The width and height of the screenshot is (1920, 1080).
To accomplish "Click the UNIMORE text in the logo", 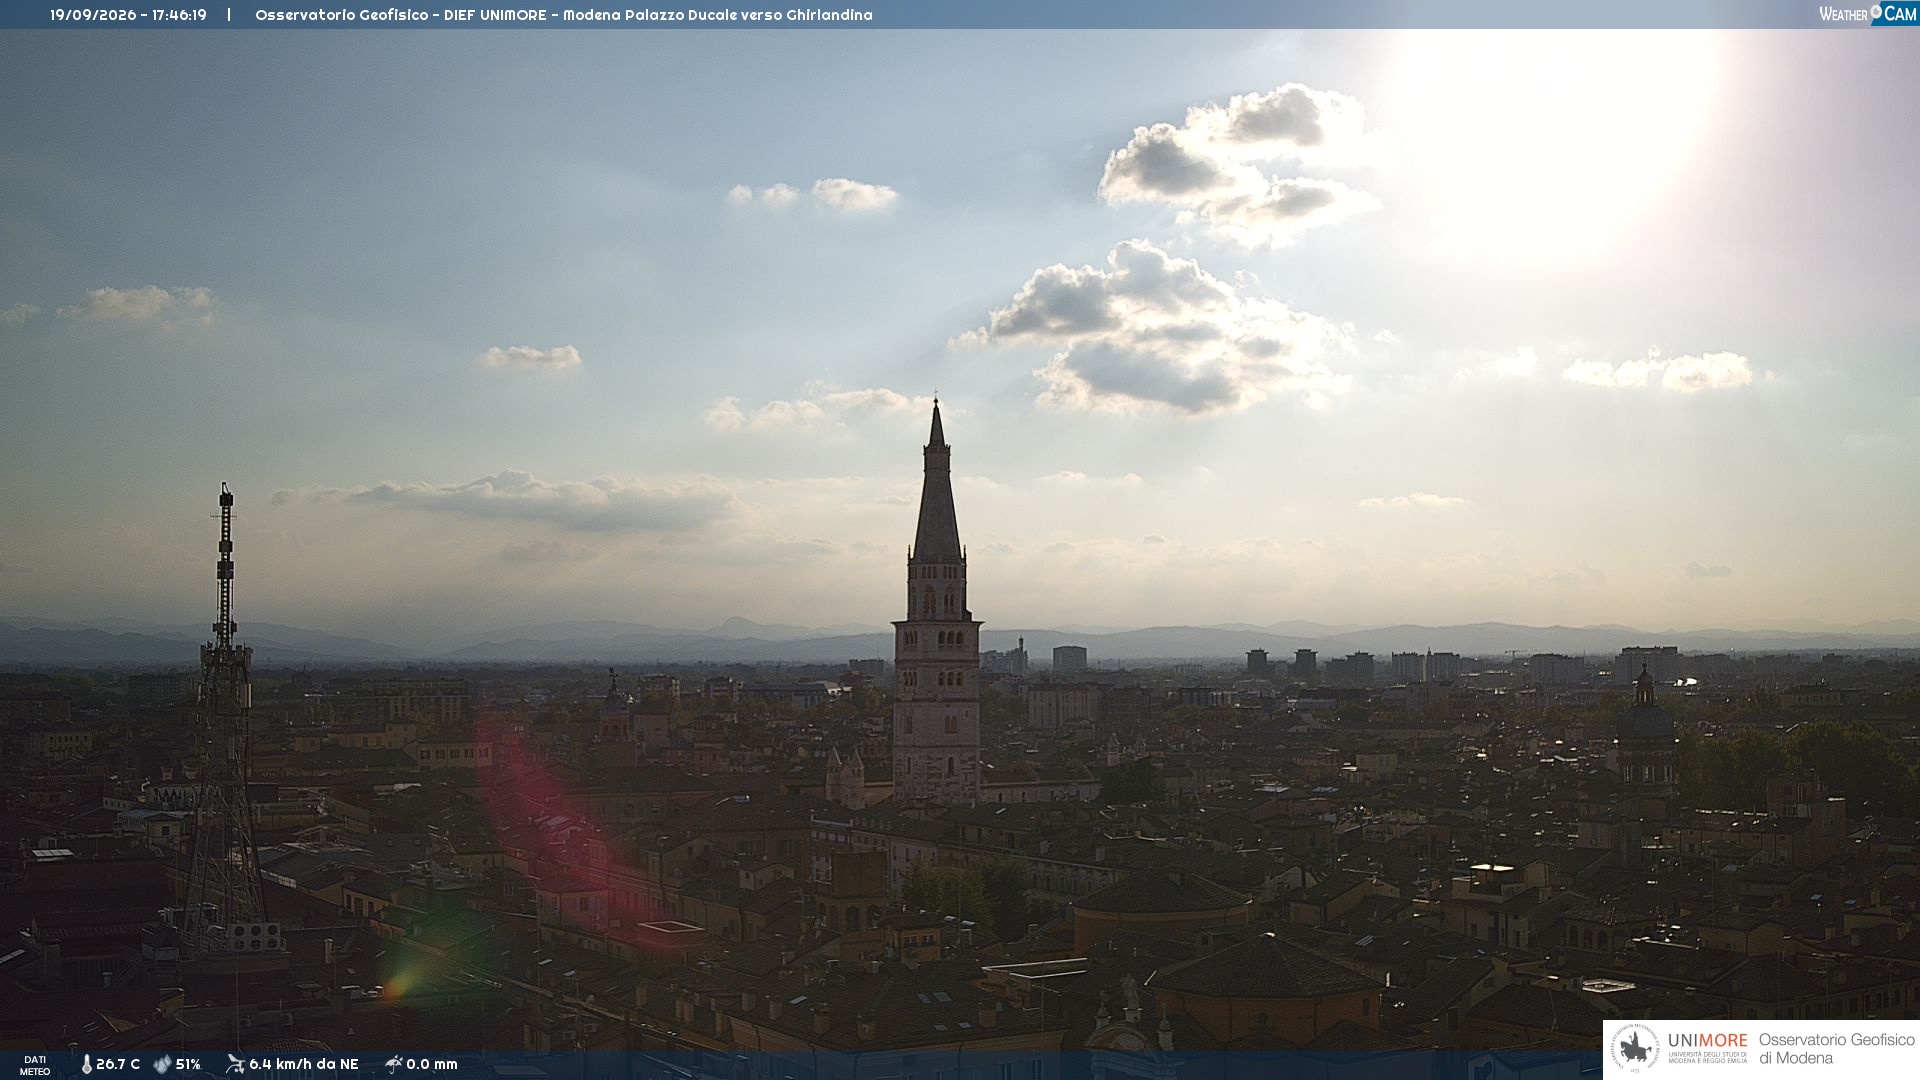I will point(1708,1041).
